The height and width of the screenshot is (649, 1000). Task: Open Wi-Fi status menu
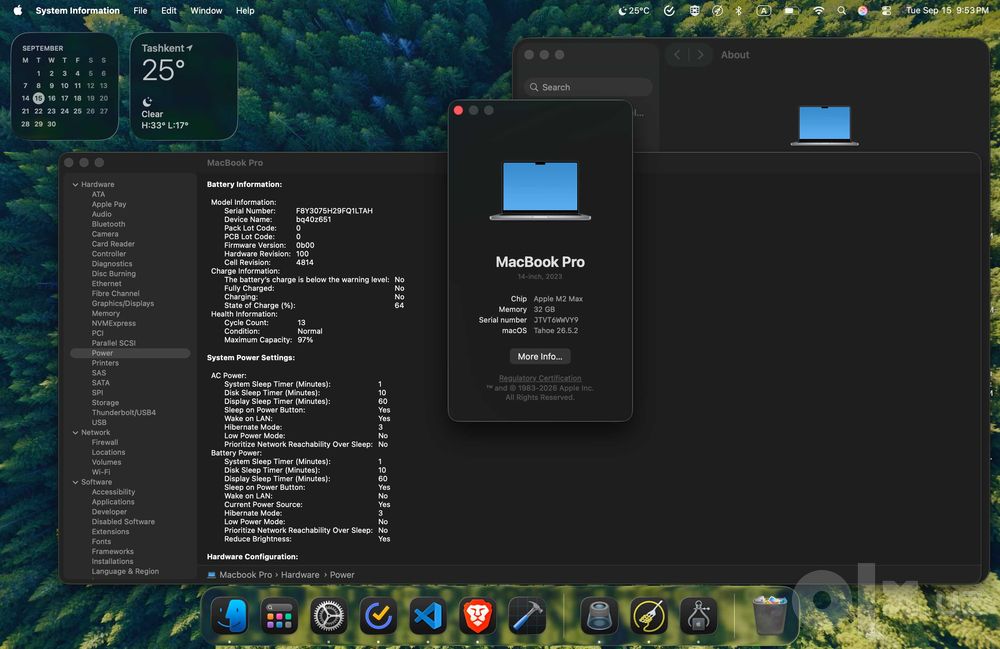tap(818, 10)
